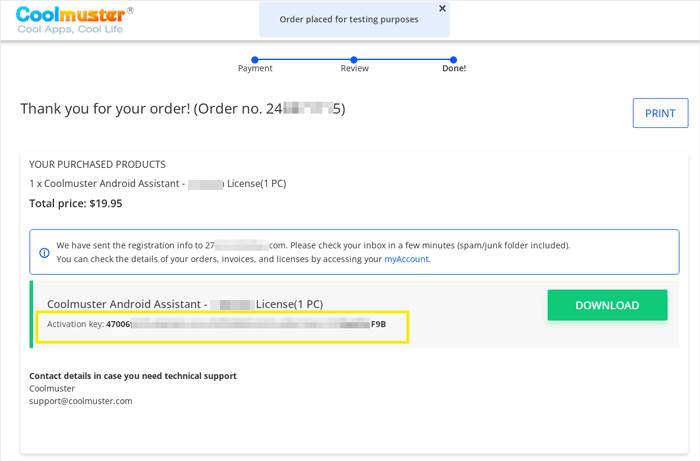Open the myAccount link

(x=406, y=259)
